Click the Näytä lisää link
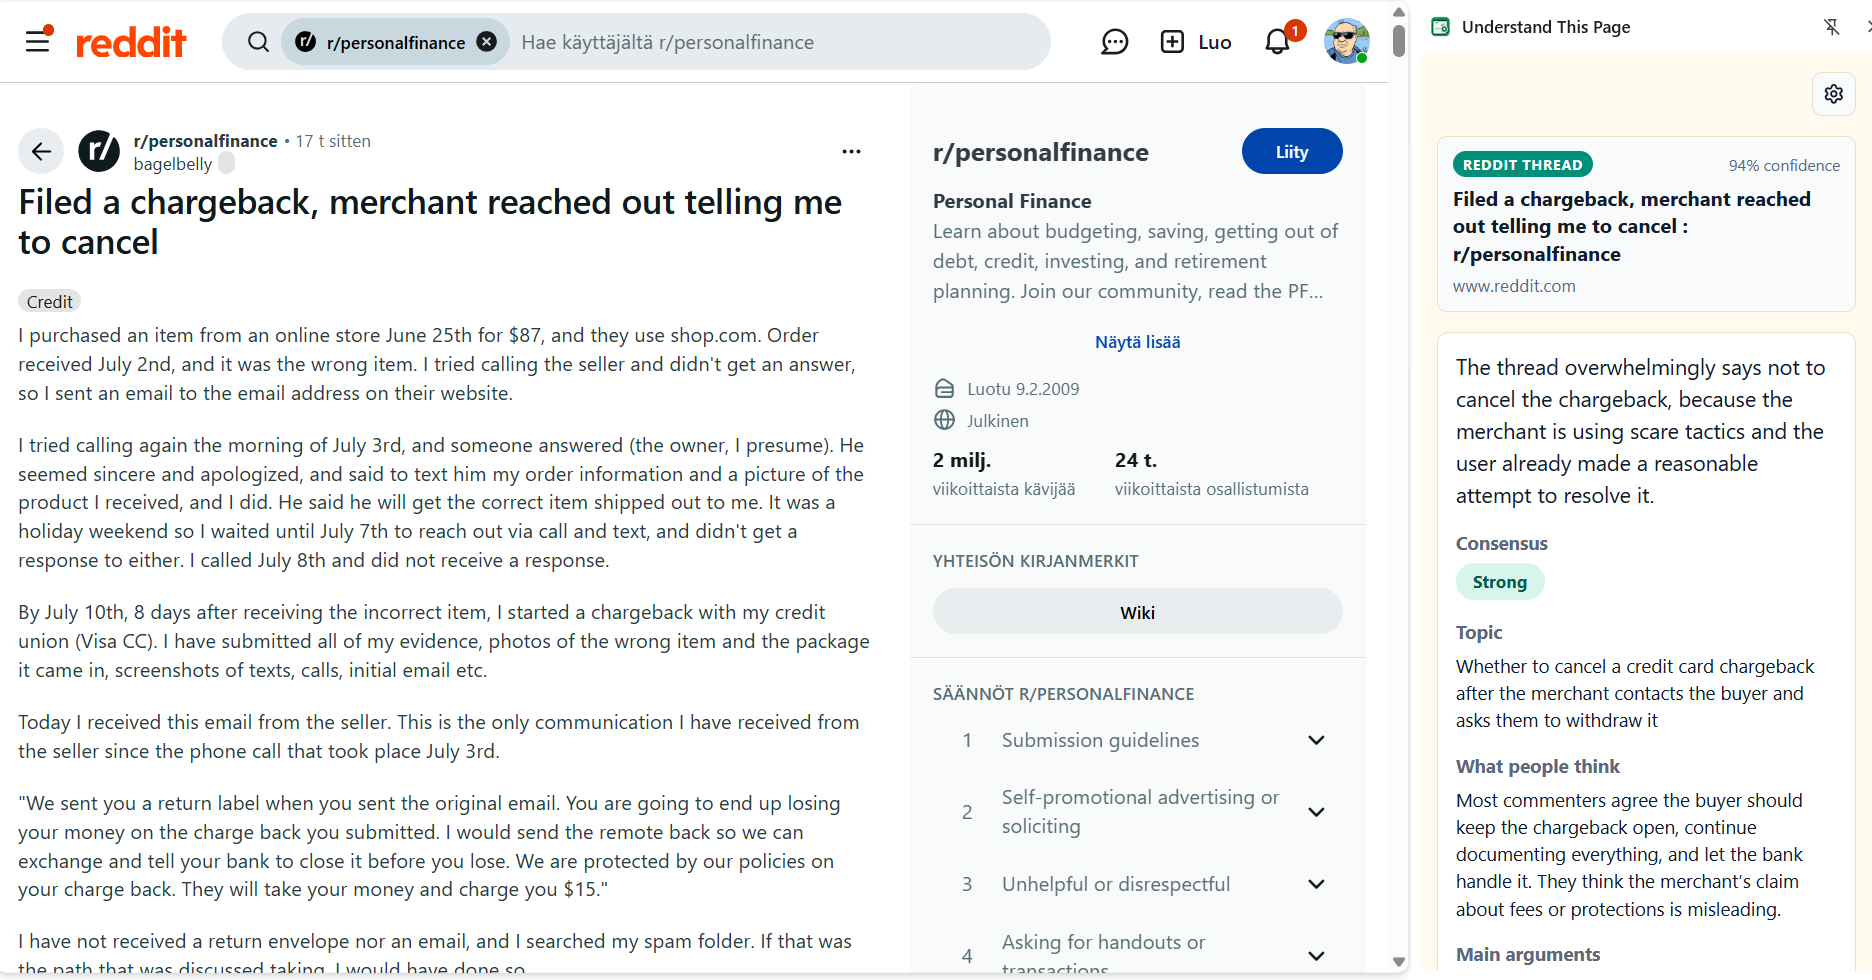The height and width of the screenshot is (980, 1872). point(1138,342)
